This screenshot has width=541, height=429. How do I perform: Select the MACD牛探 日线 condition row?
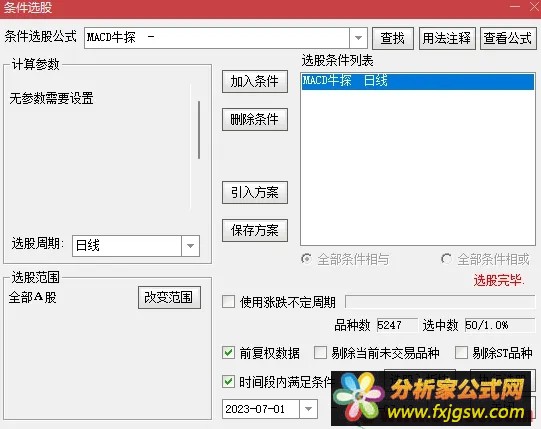(418, 81)
